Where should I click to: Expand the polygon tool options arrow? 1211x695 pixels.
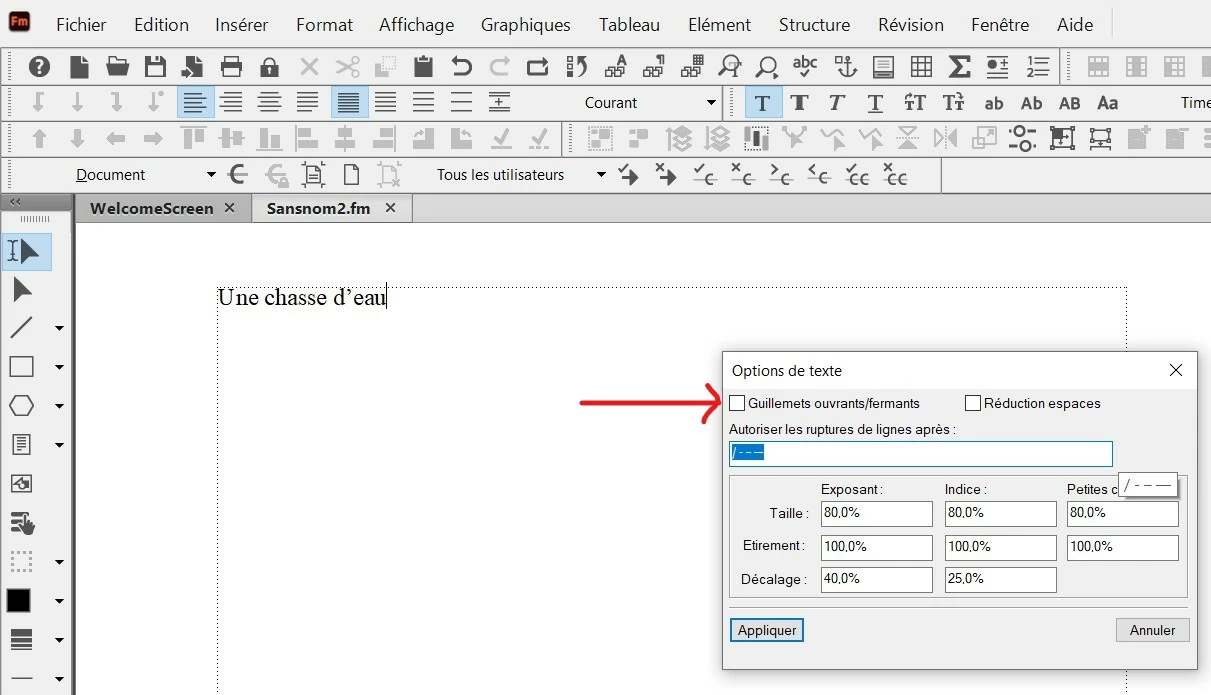point(59,406)
